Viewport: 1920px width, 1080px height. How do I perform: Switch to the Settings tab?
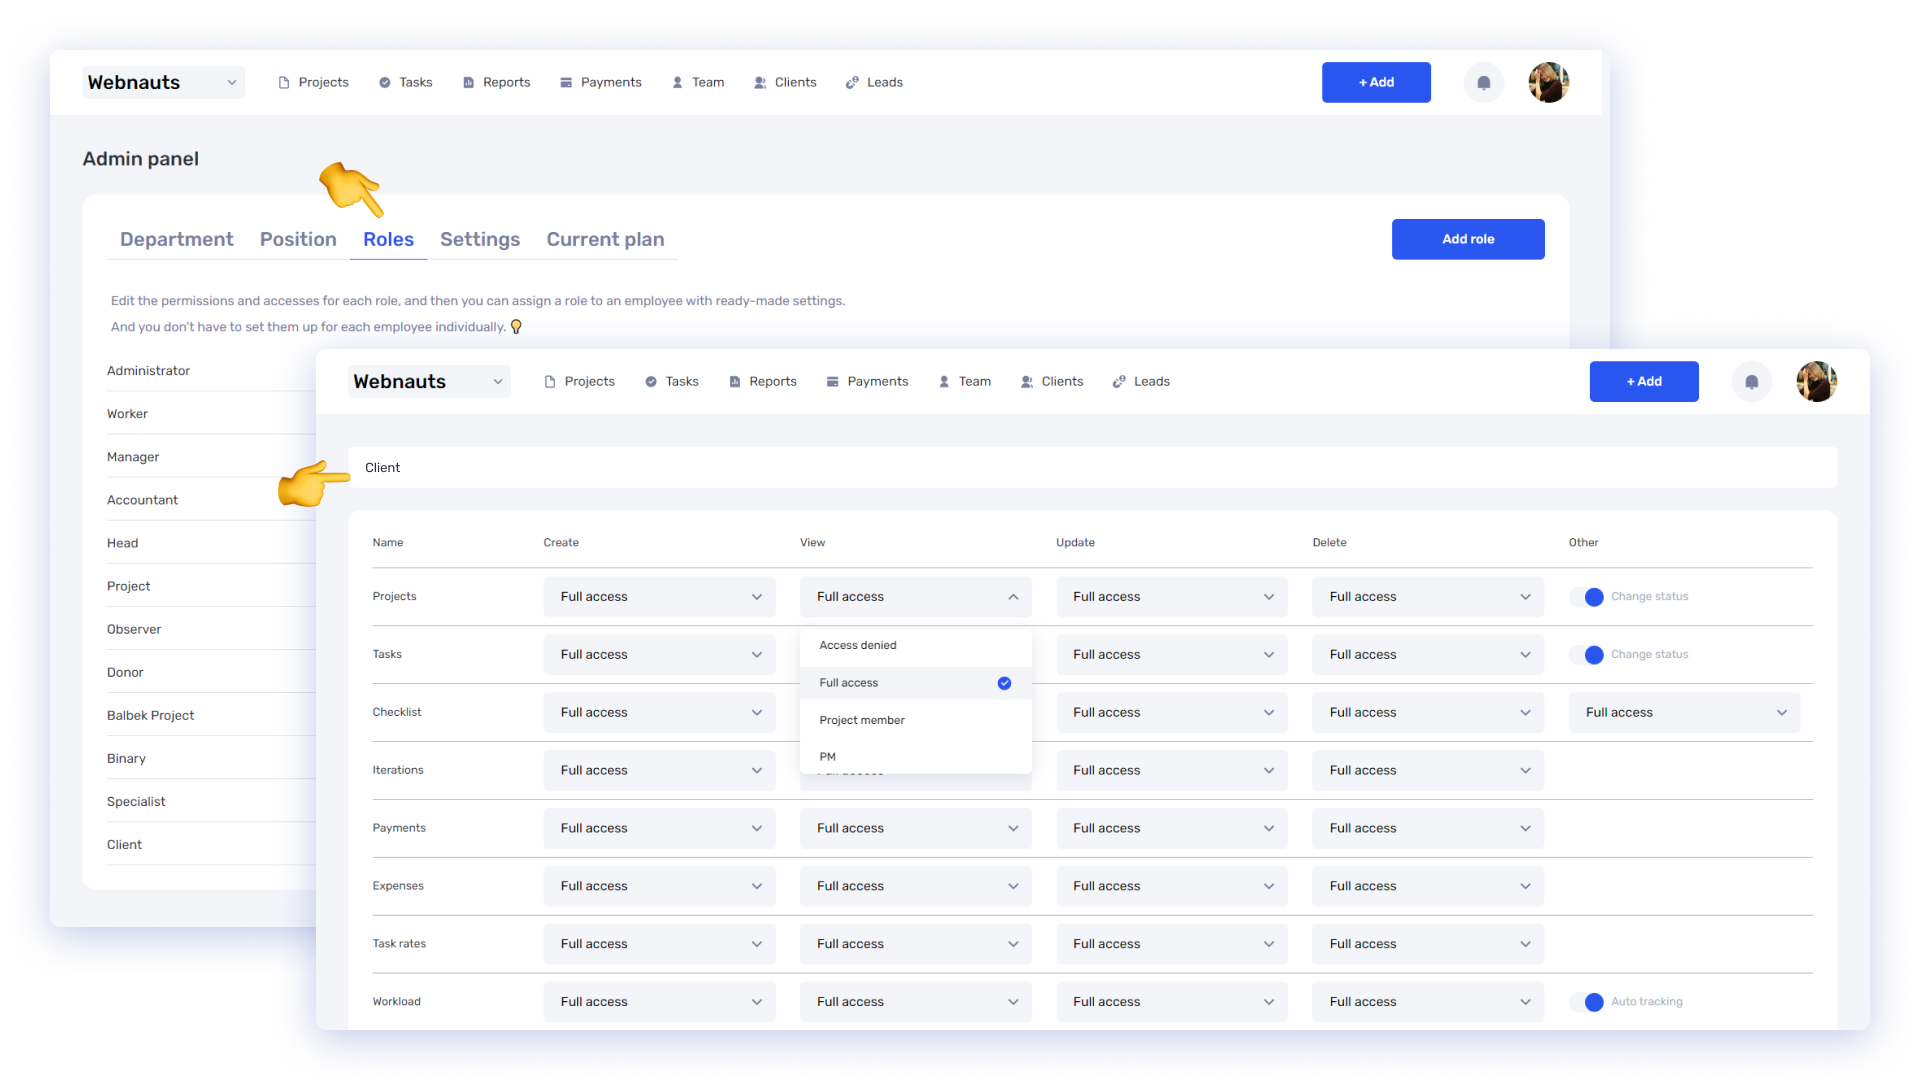click(480, 239)
